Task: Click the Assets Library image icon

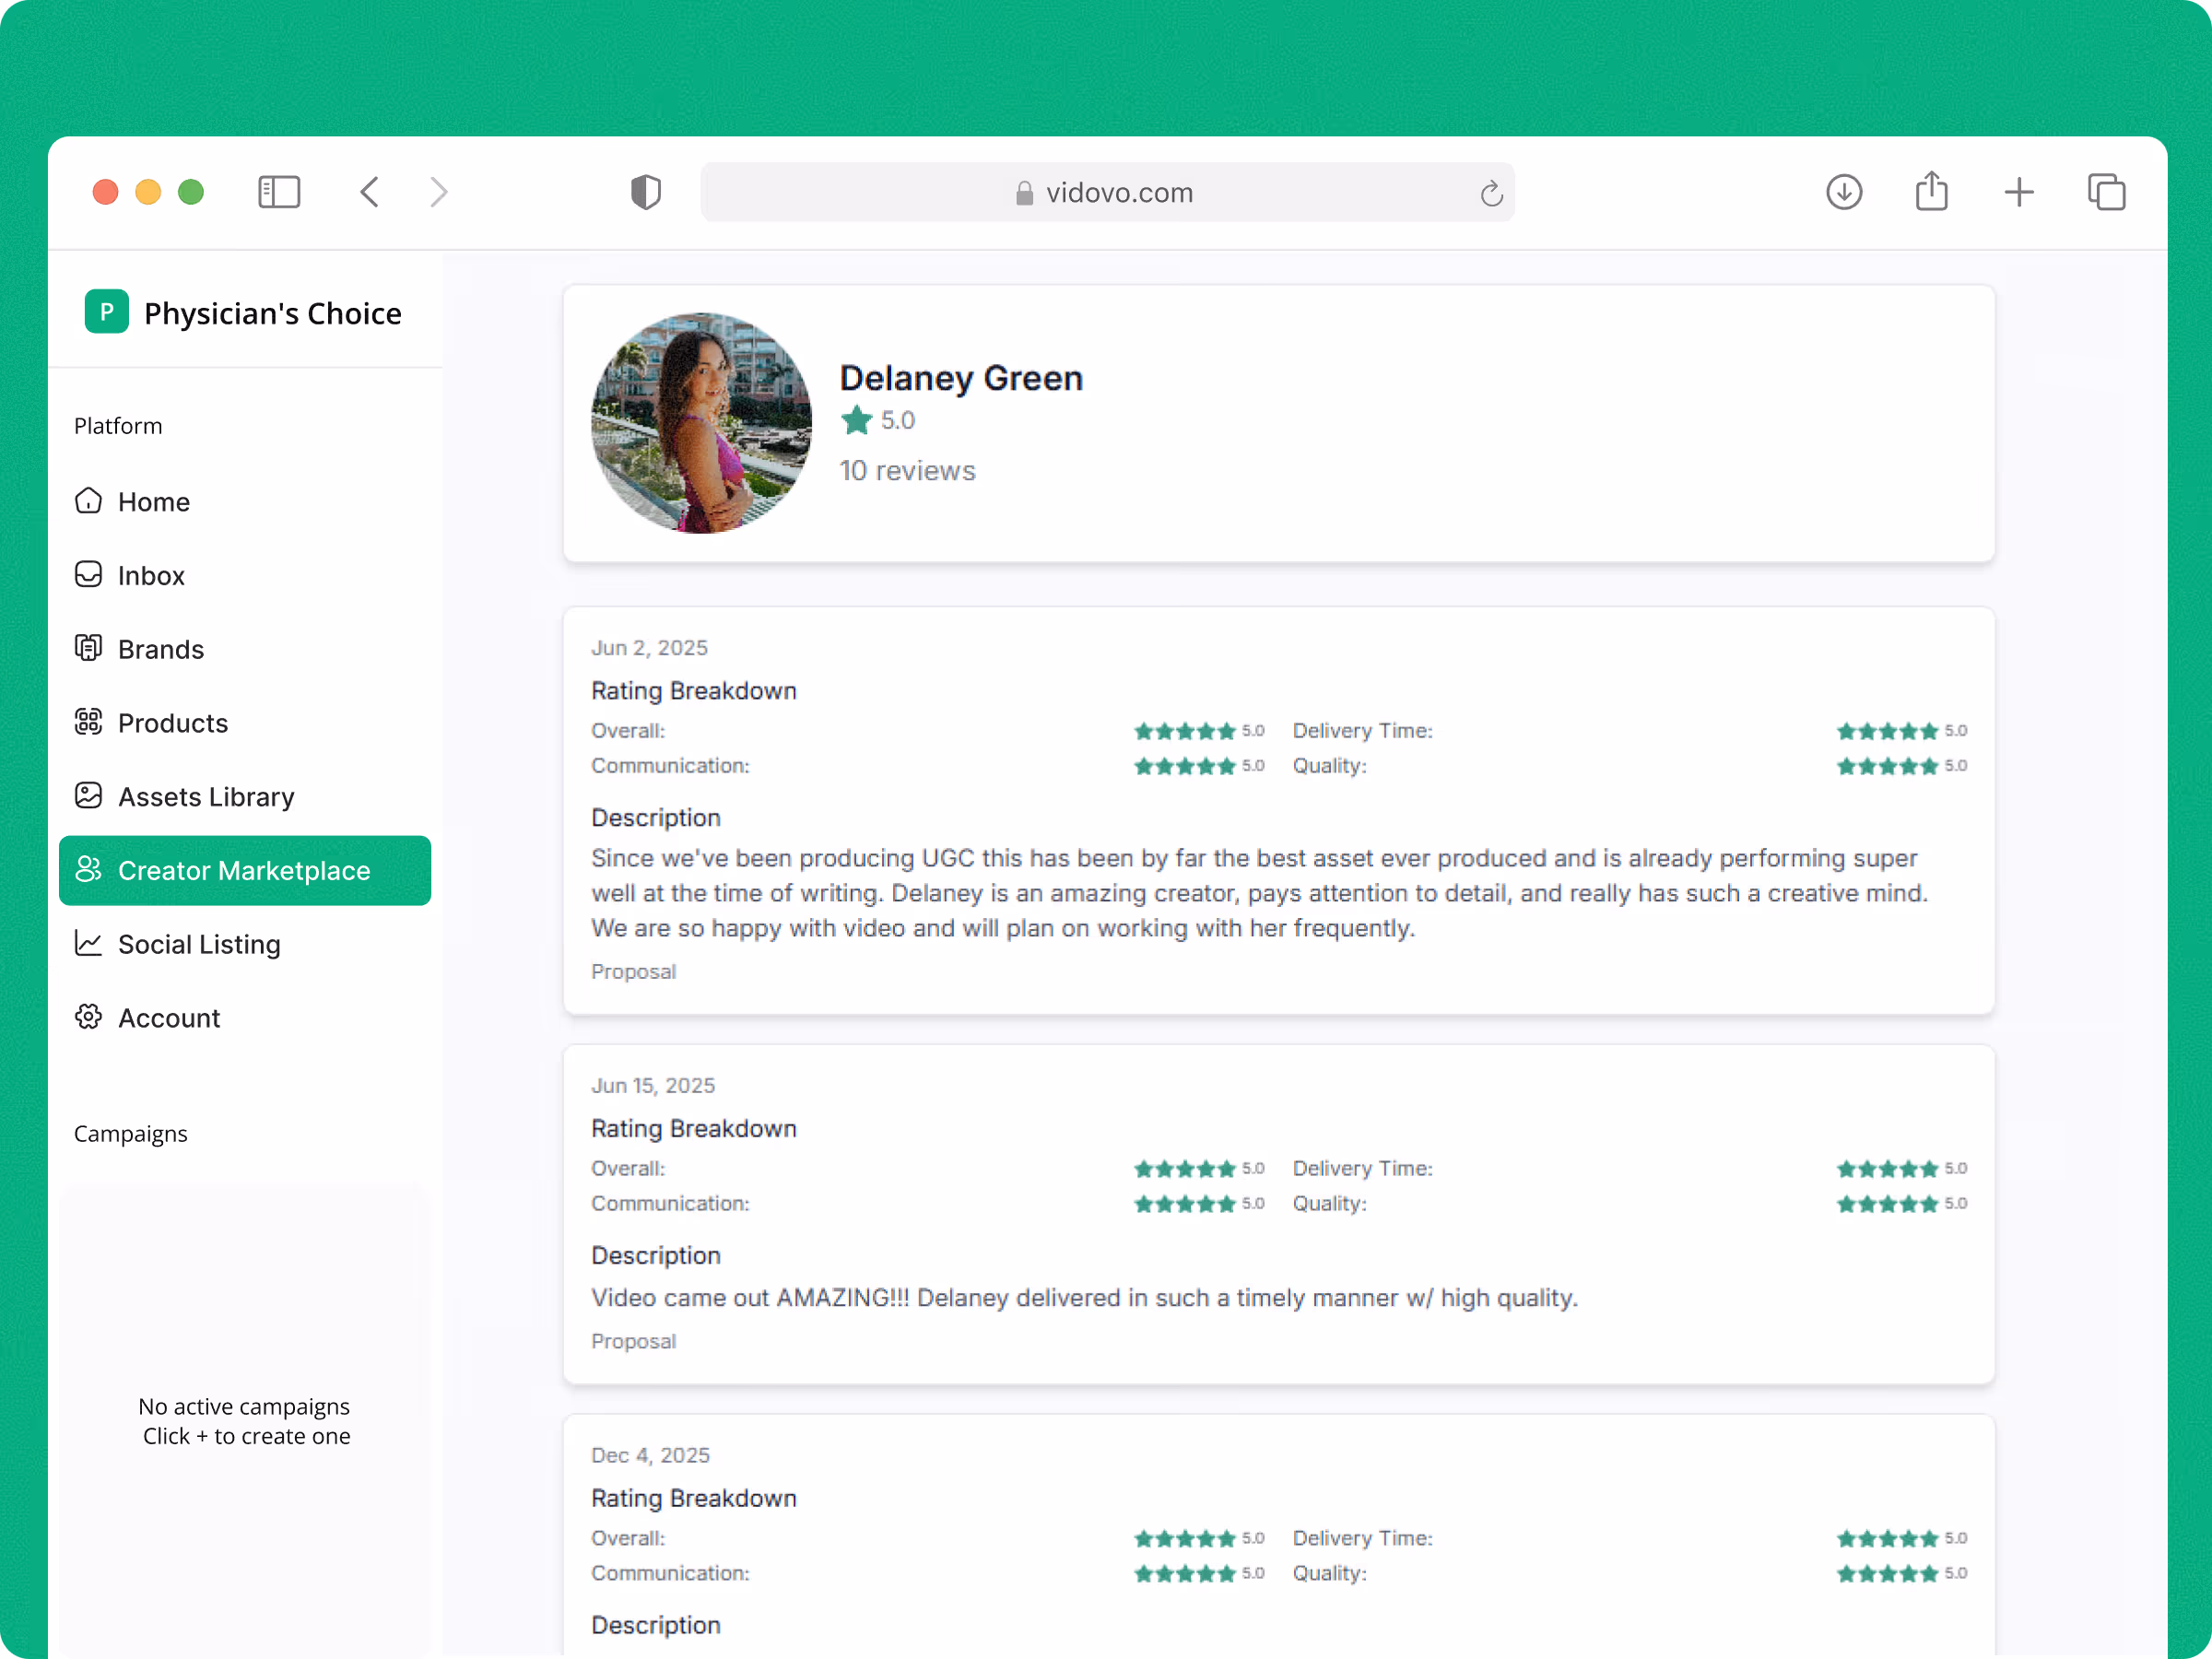Action: (x=89, y=796)
